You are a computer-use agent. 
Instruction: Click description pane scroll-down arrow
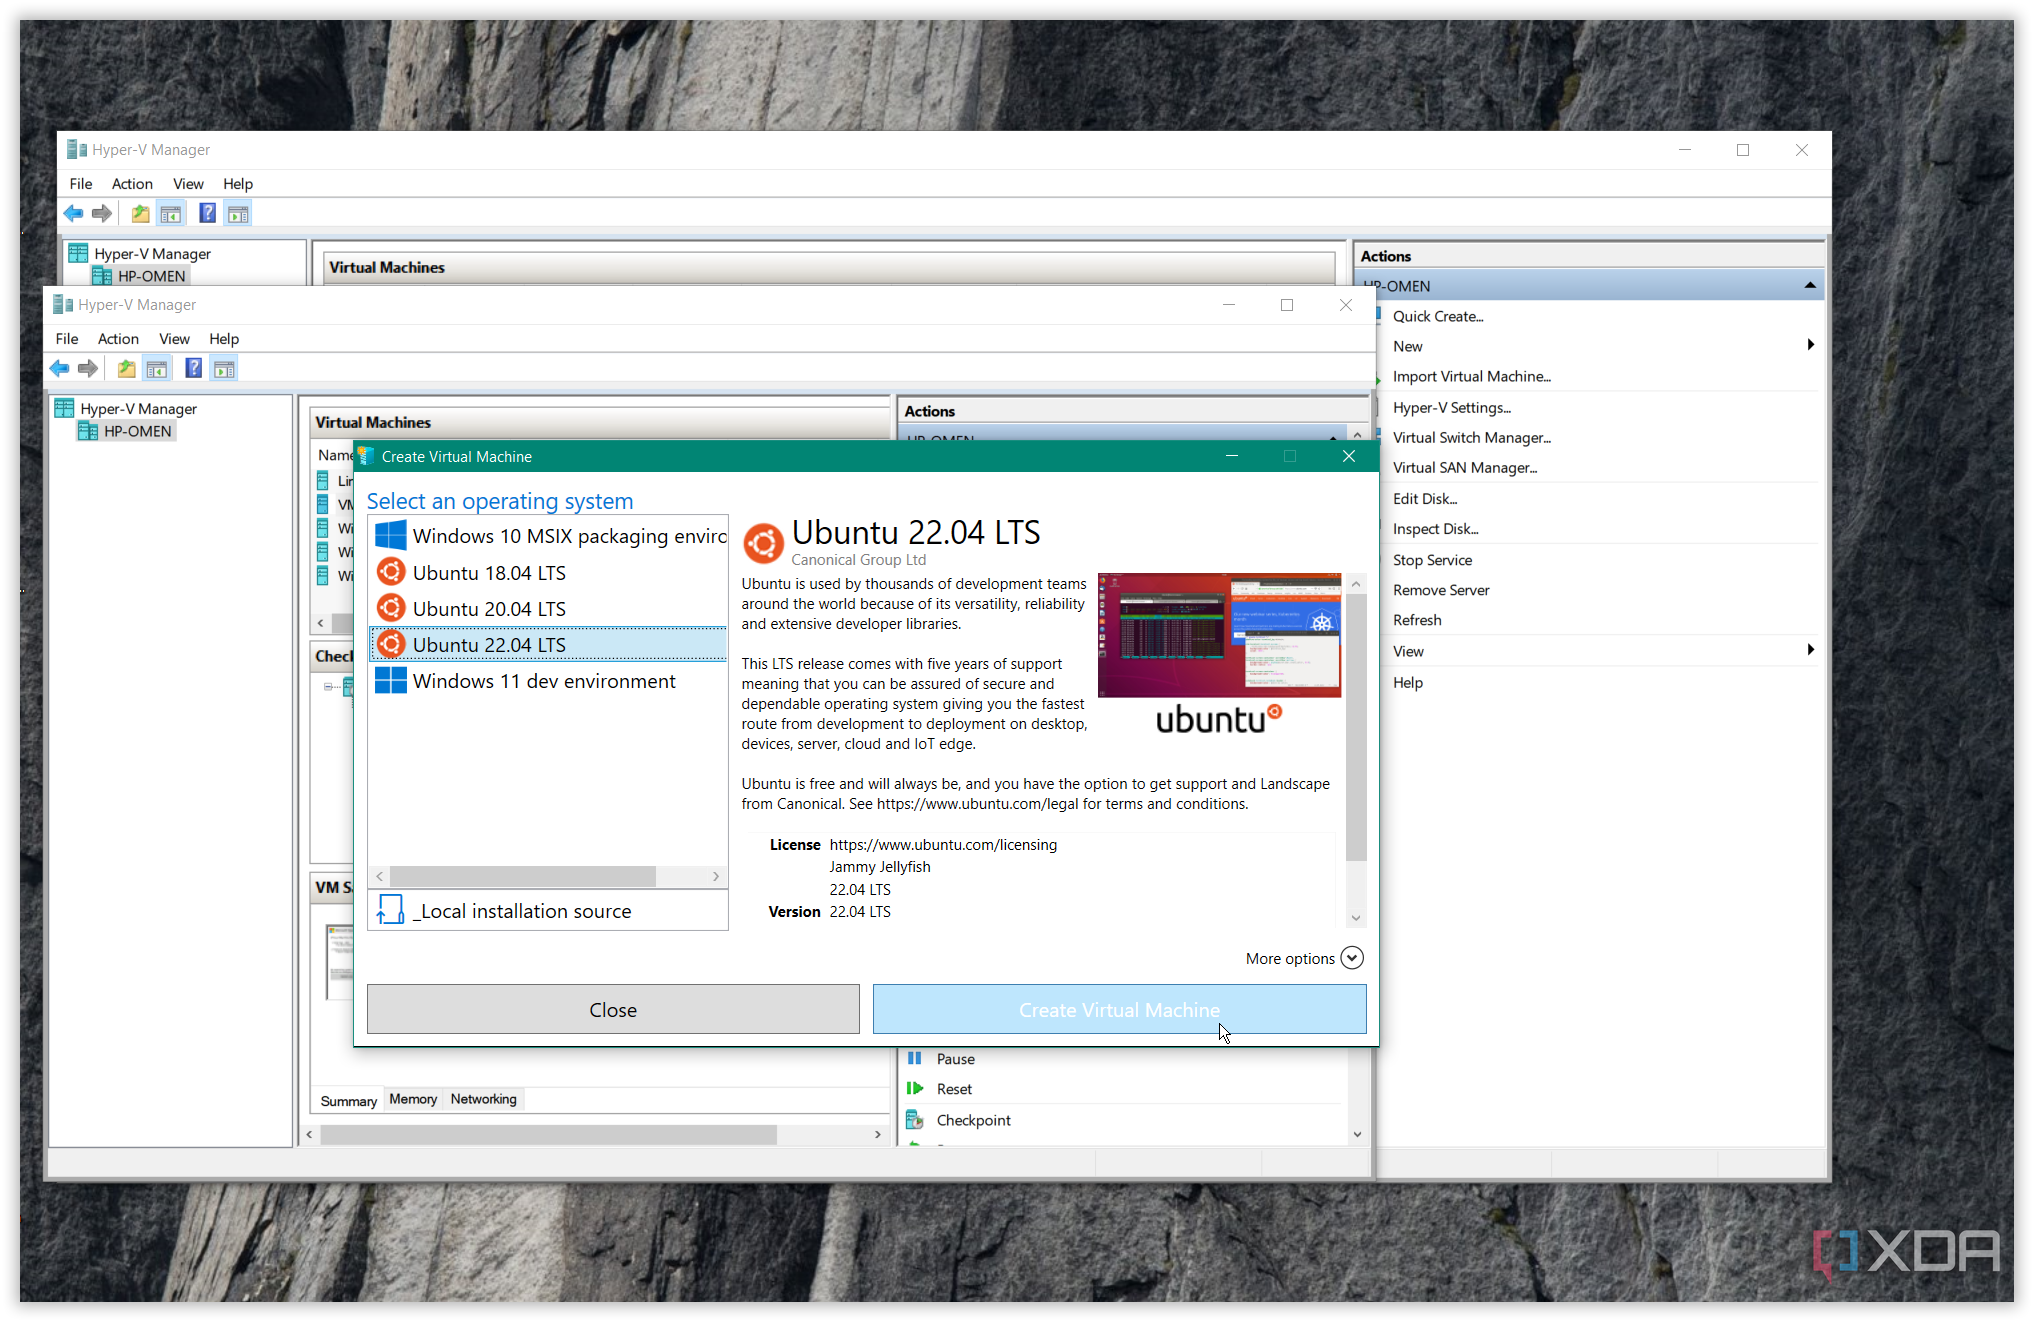click(x=1356, y=918)
